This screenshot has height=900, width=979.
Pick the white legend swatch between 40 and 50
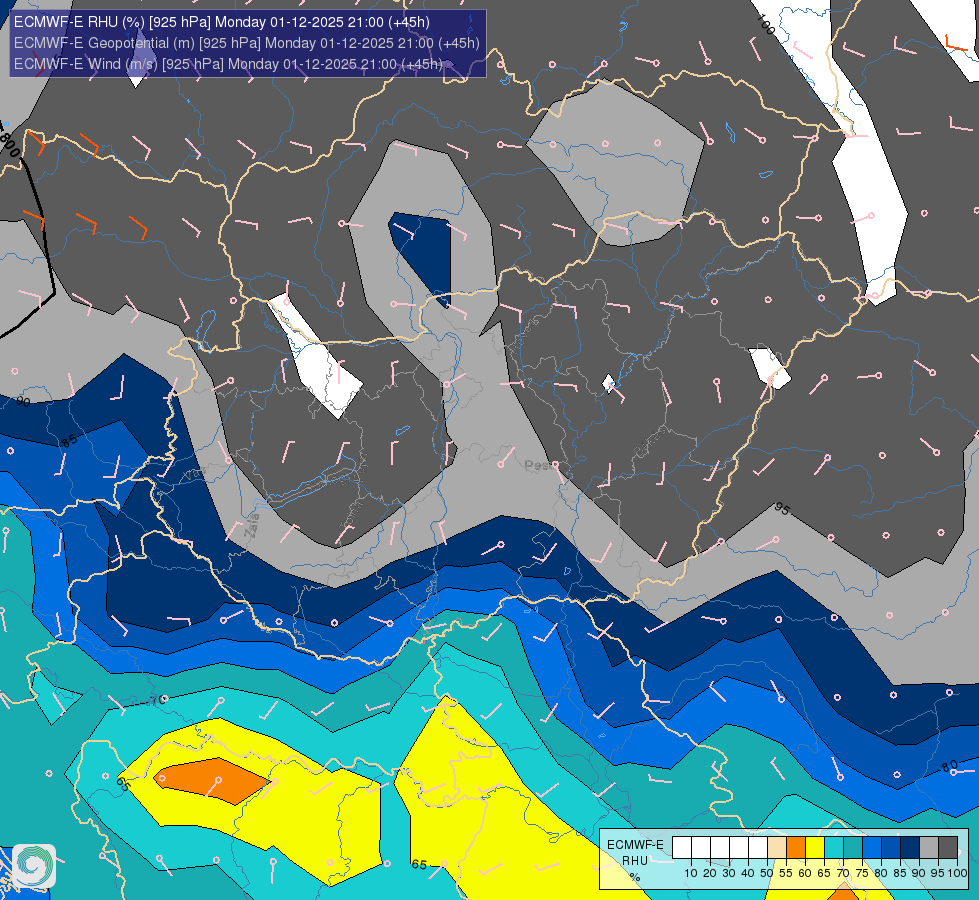[758, 848]
